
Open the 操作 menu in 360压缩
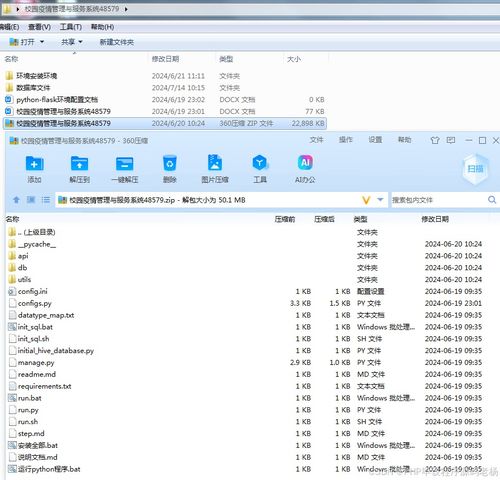(x=345, y=140)
